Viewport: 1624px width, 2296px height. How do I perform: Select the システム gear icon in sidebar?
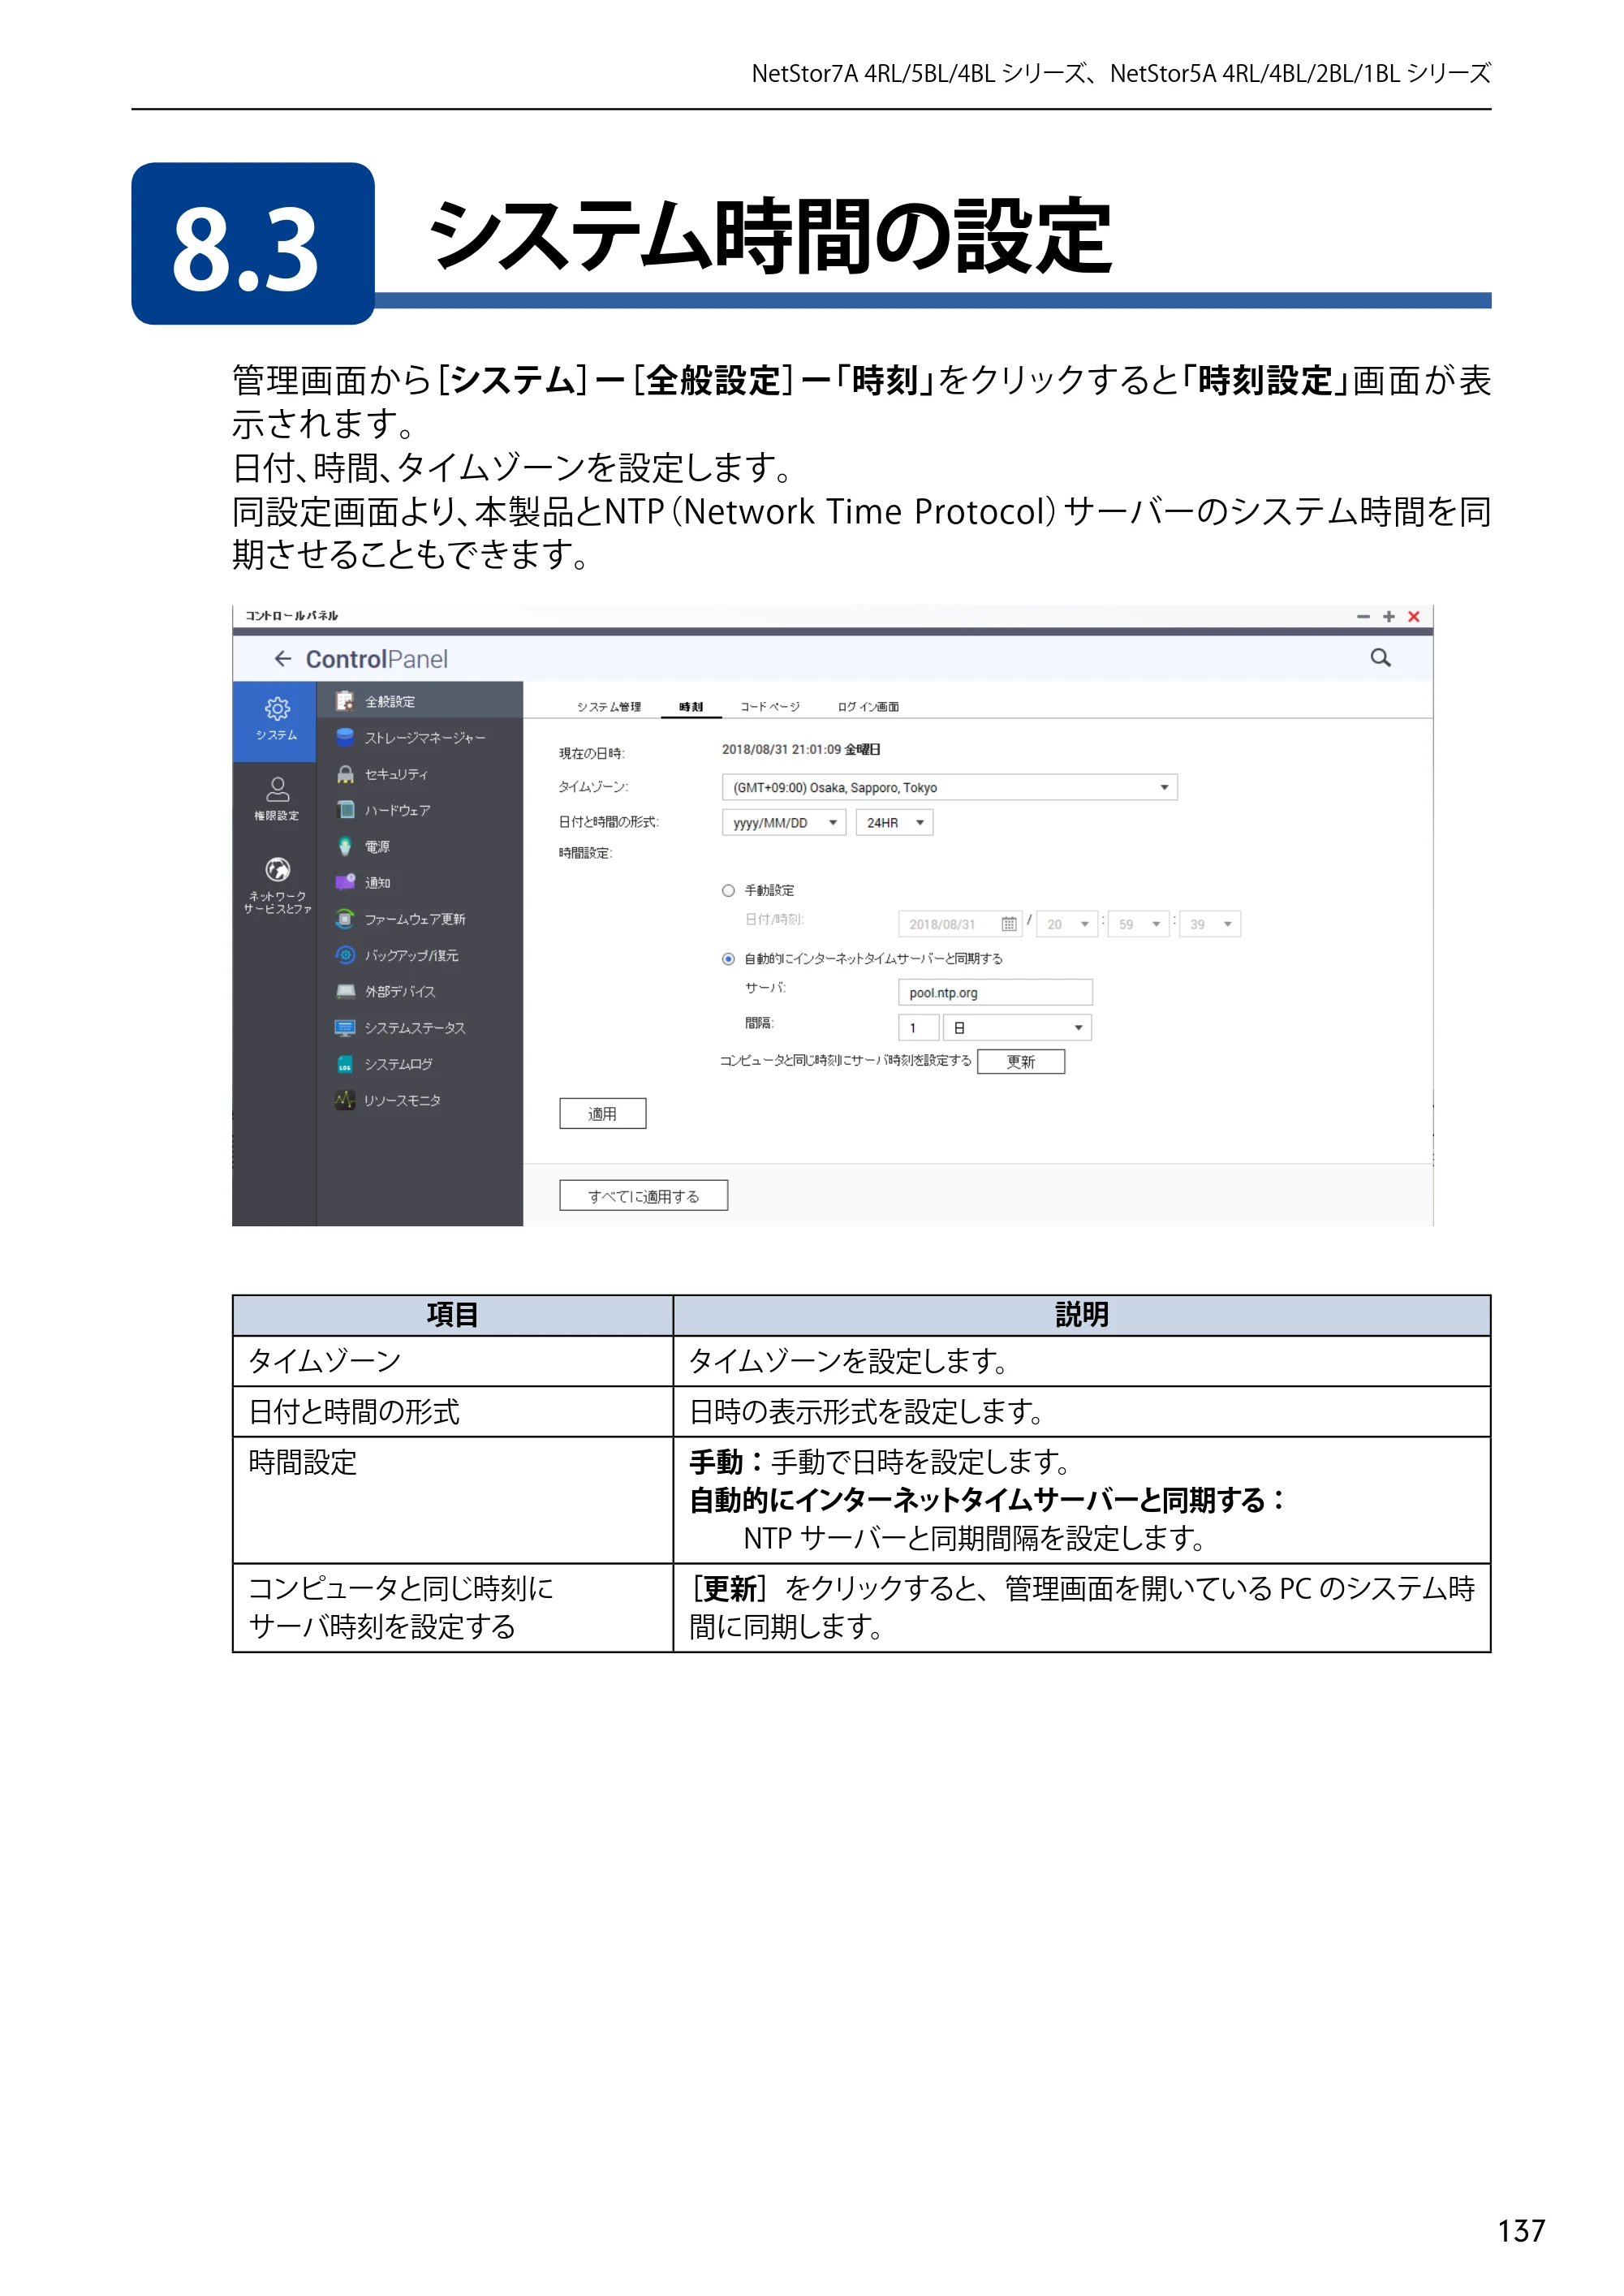click(277, 708)
